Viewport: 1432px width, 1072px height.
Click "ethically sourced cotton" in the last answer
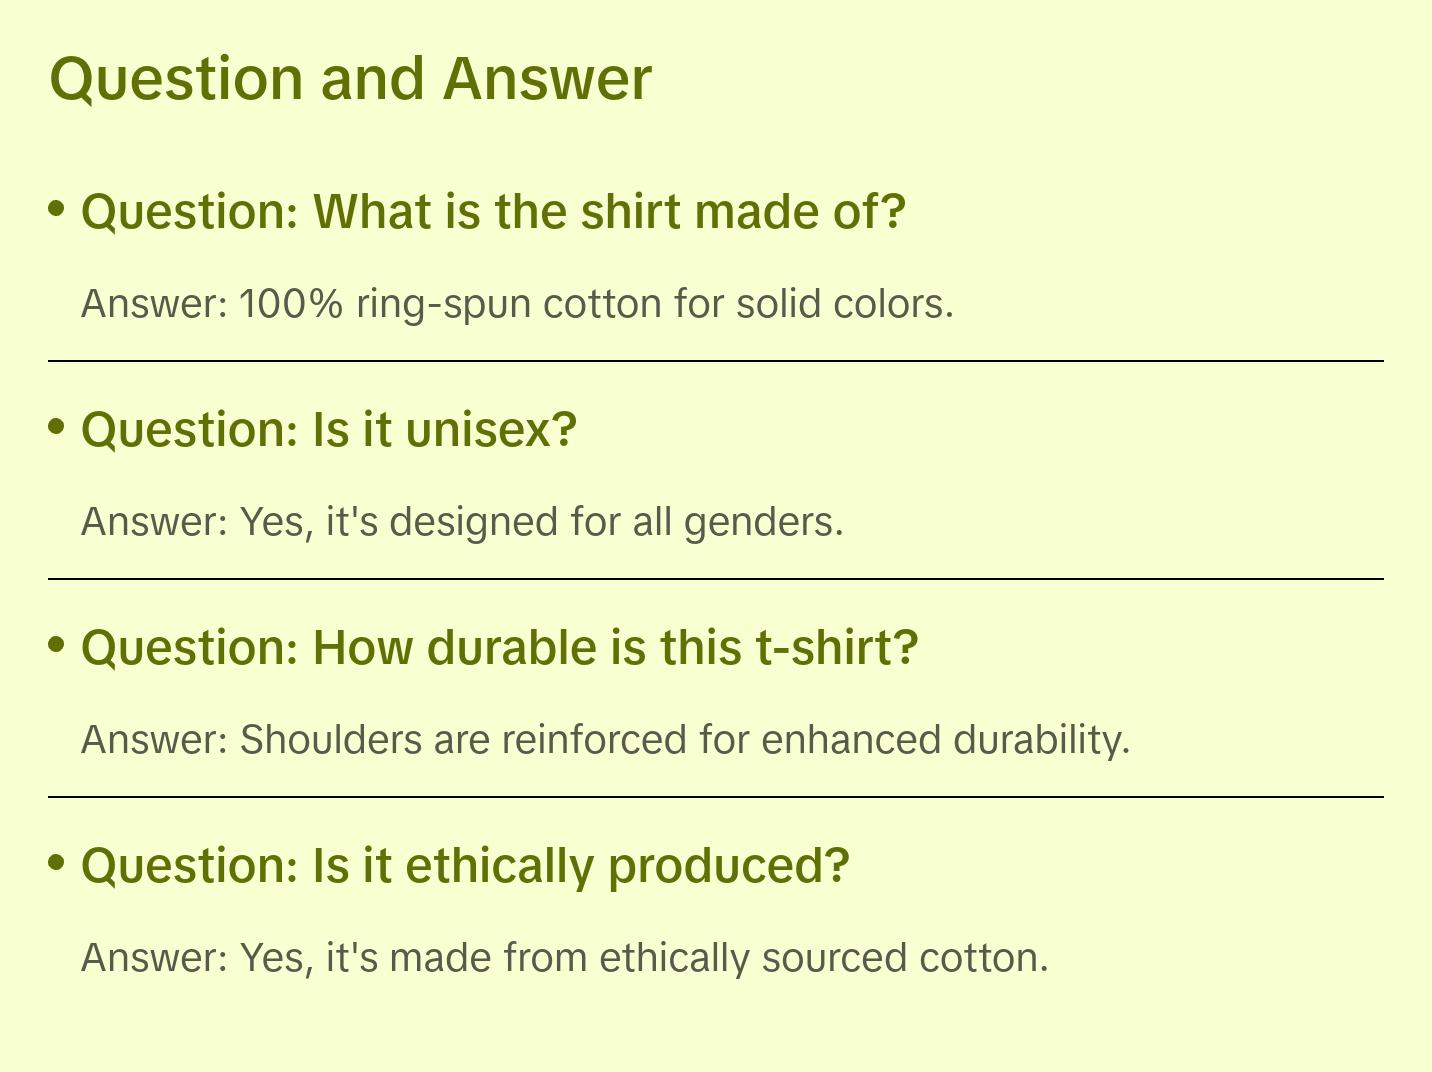823,958
